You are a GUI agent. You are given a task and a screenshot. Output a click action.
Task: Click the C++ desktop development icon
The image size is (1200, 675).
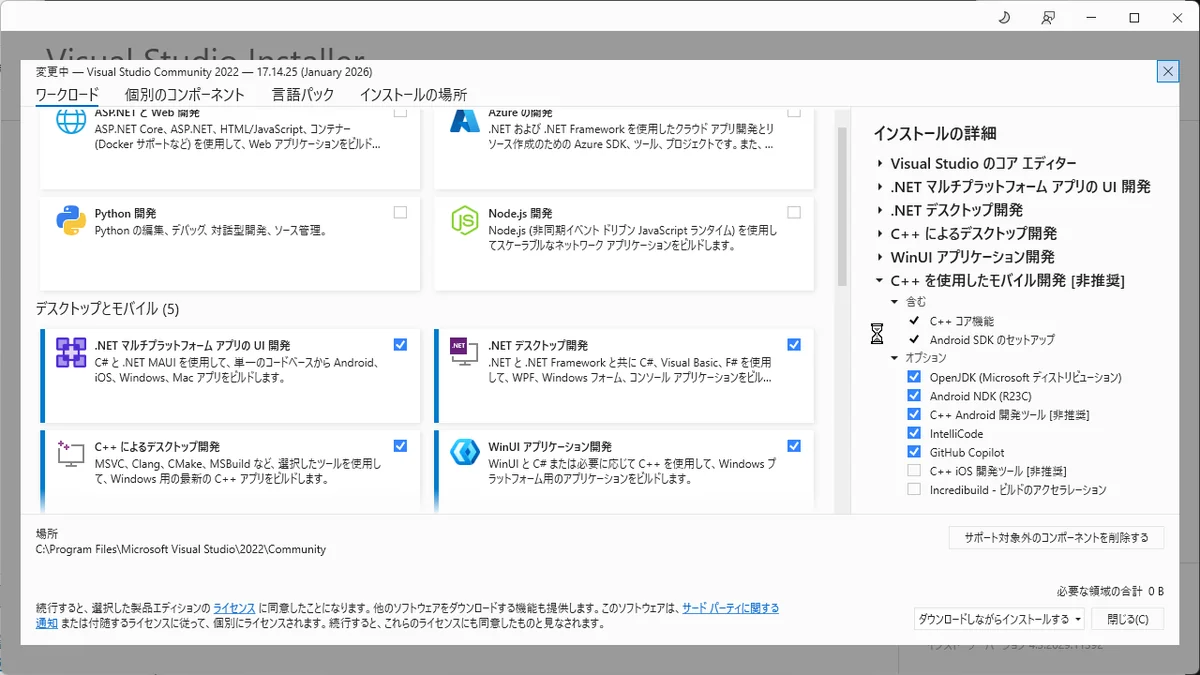[x=71, y=455]
